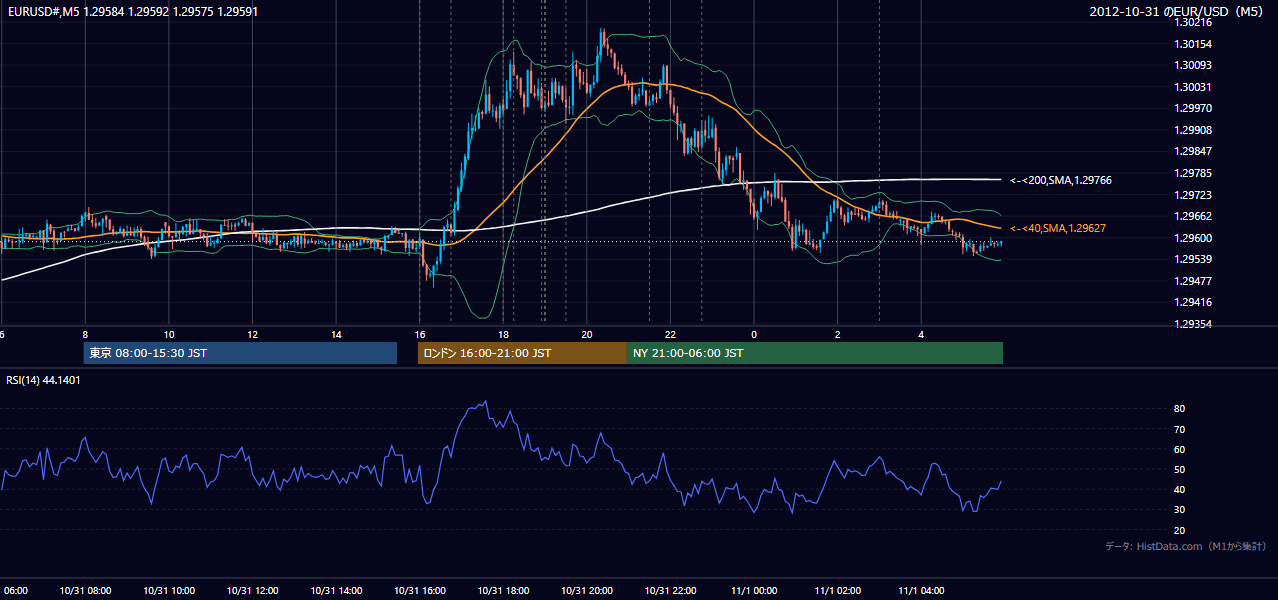Click price axis value 1.29785
The width and height of the screenshot is (1278, 600).
[x=1194, y=173]
